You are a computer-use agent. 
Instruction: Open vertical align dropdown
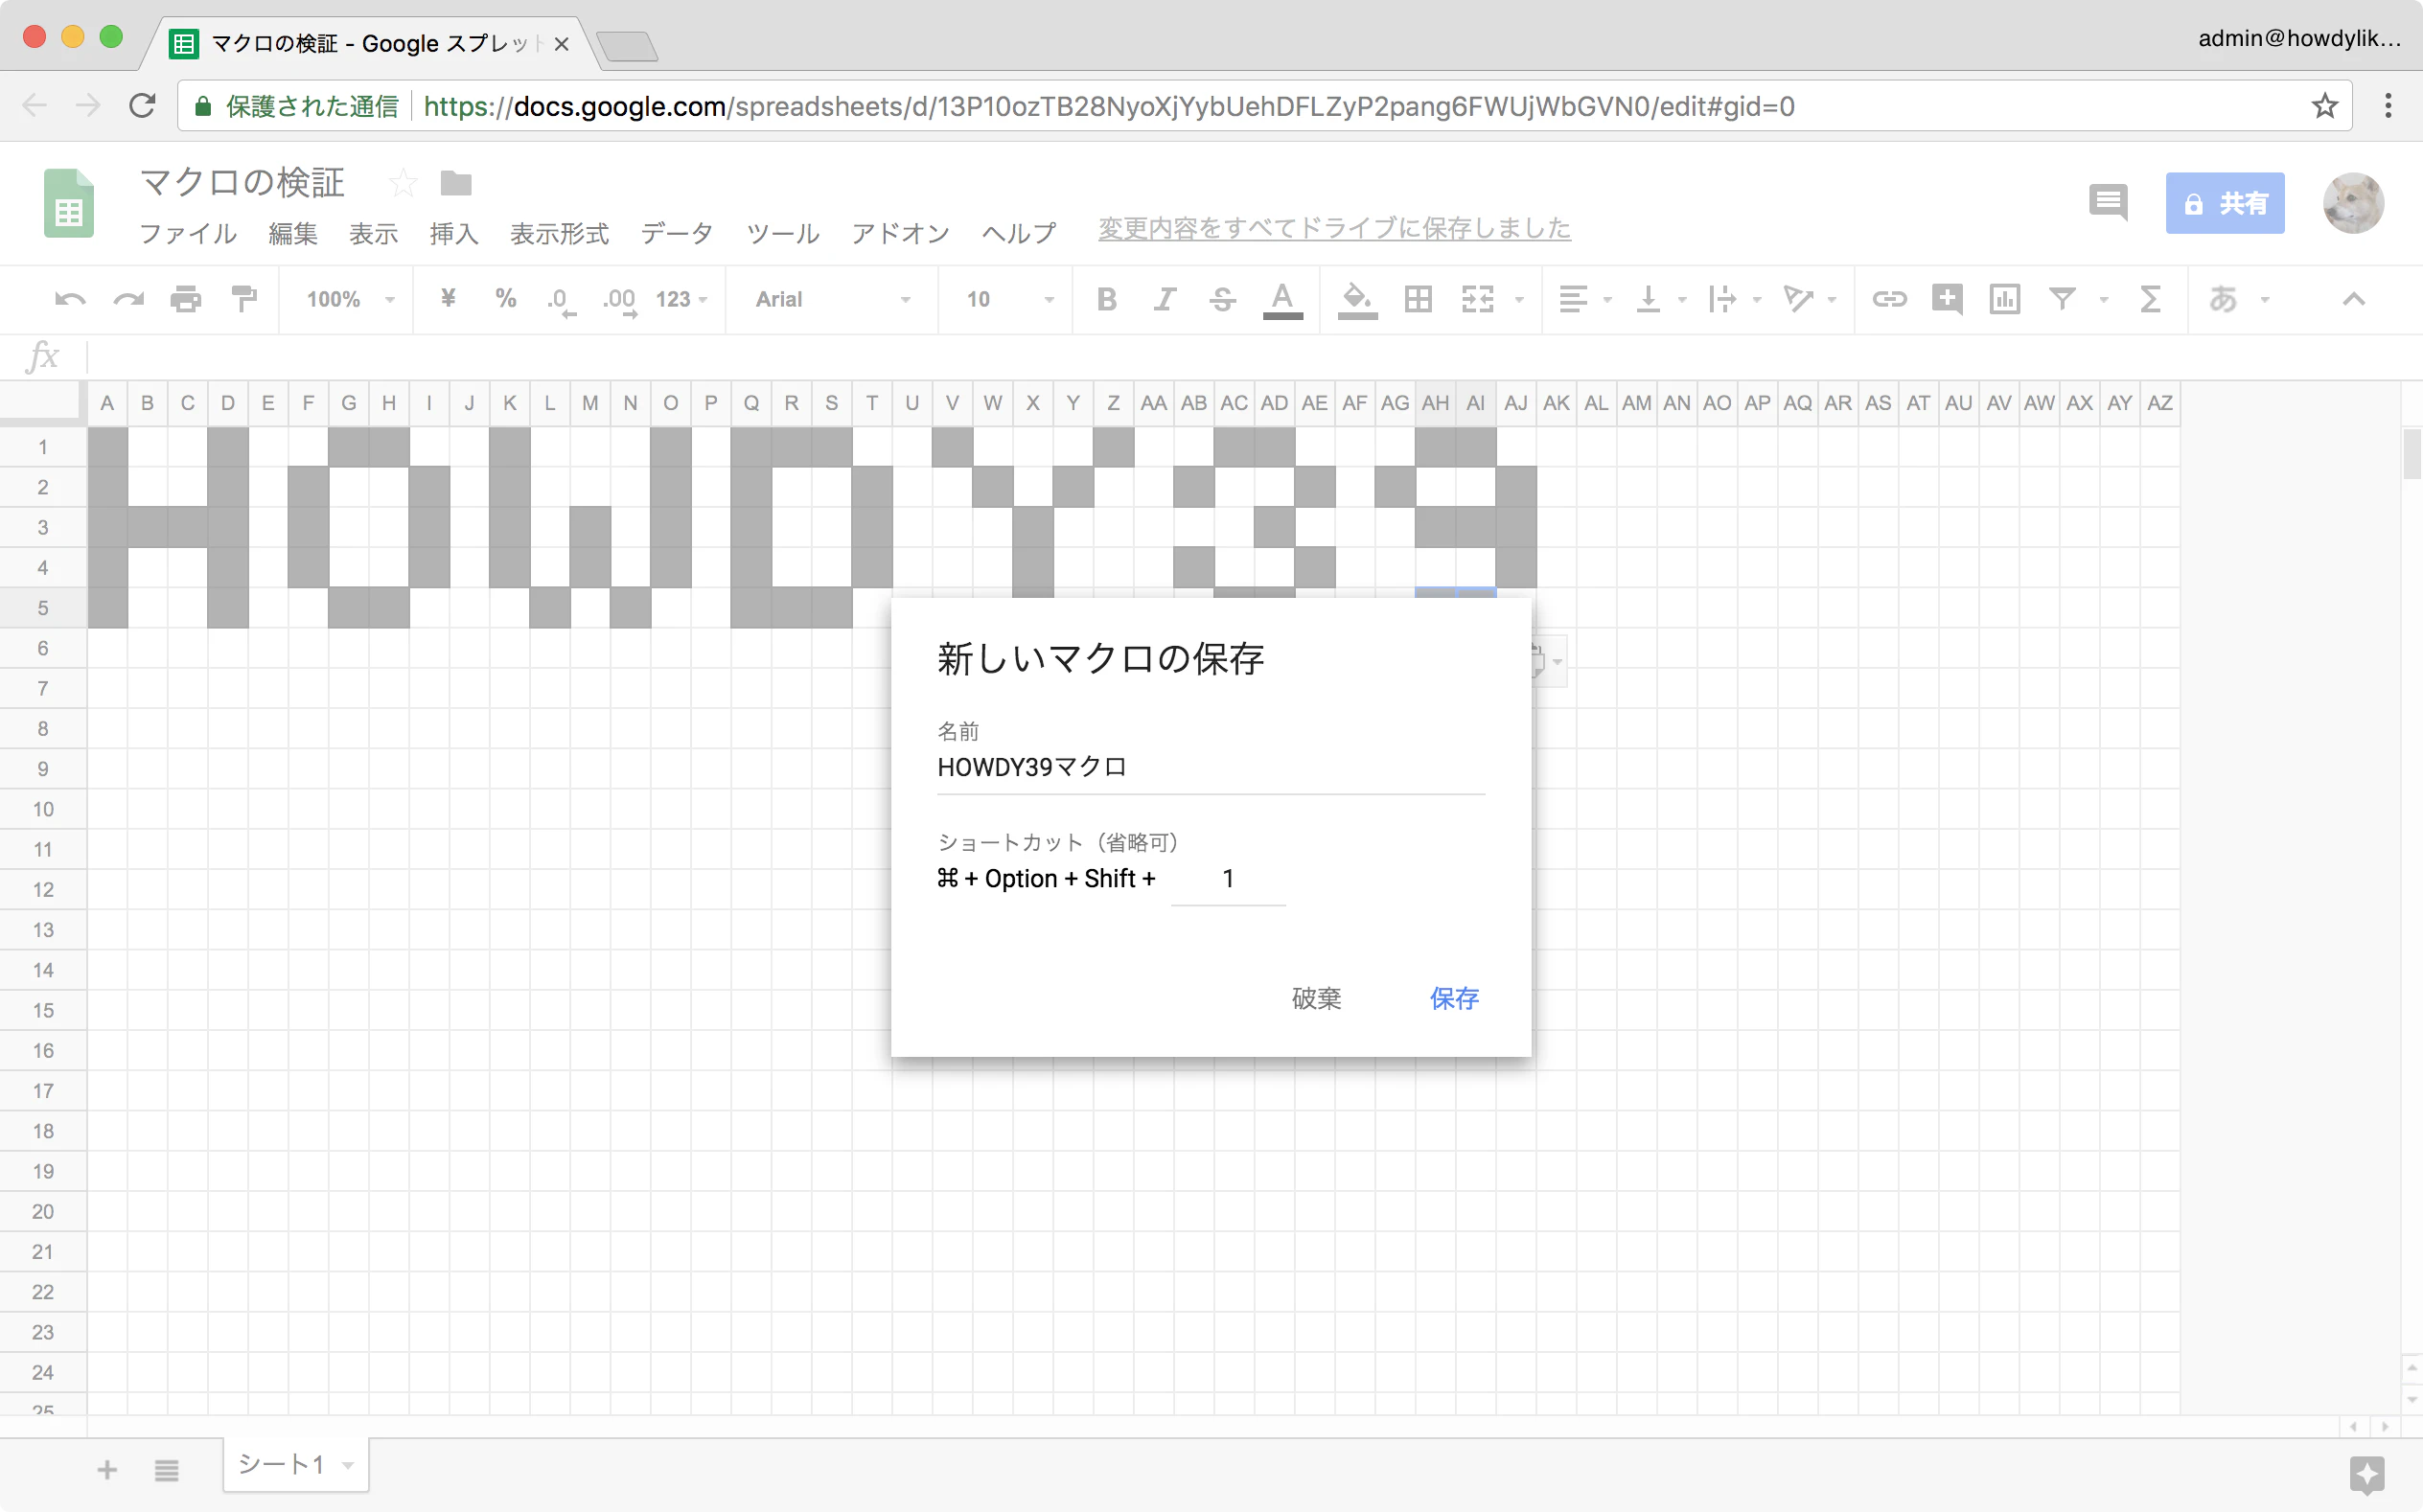[1660, 299]
